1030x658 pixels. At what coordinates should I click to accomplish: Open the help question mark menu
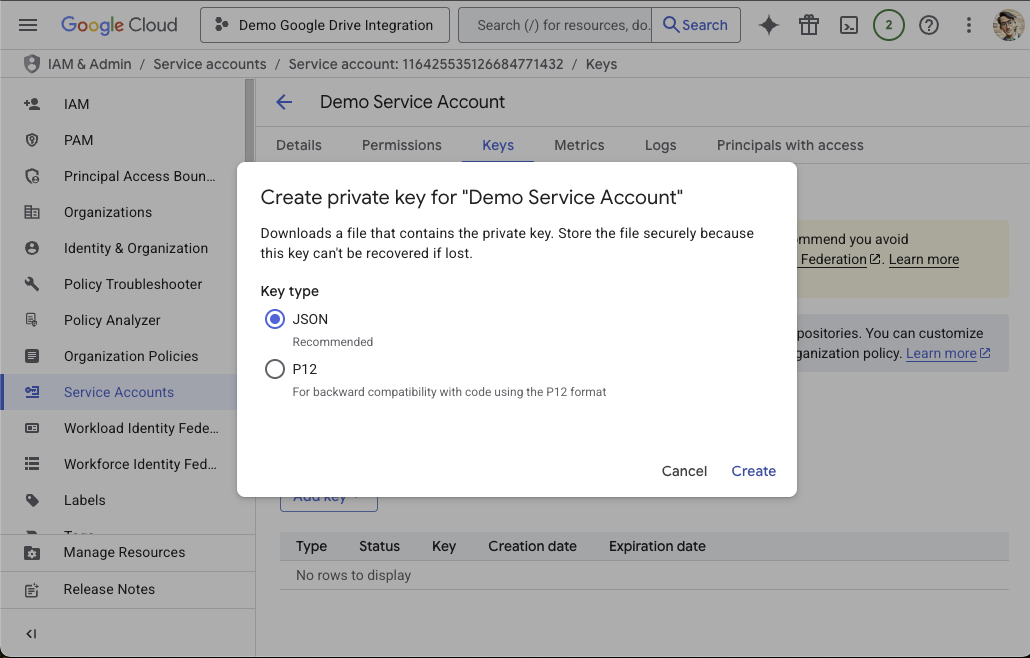(929, 26)
